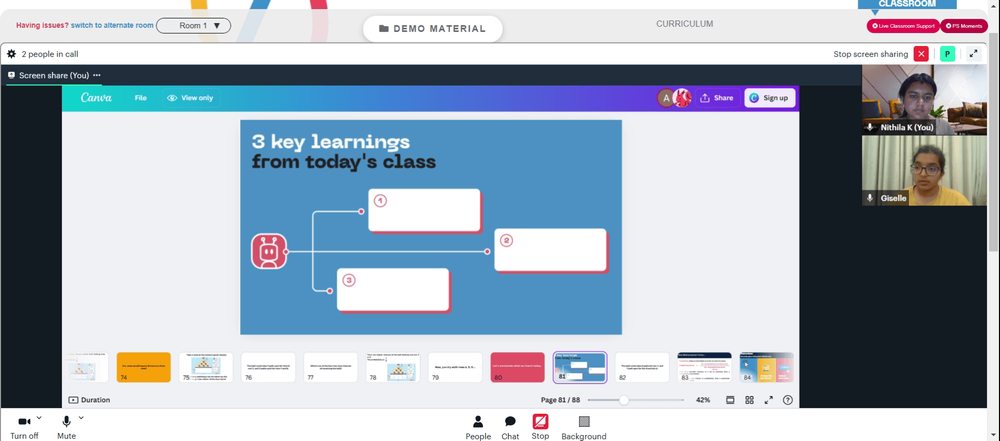Select slide thumbnail 75
1000x441 pixels.
[x=206, y=368]
